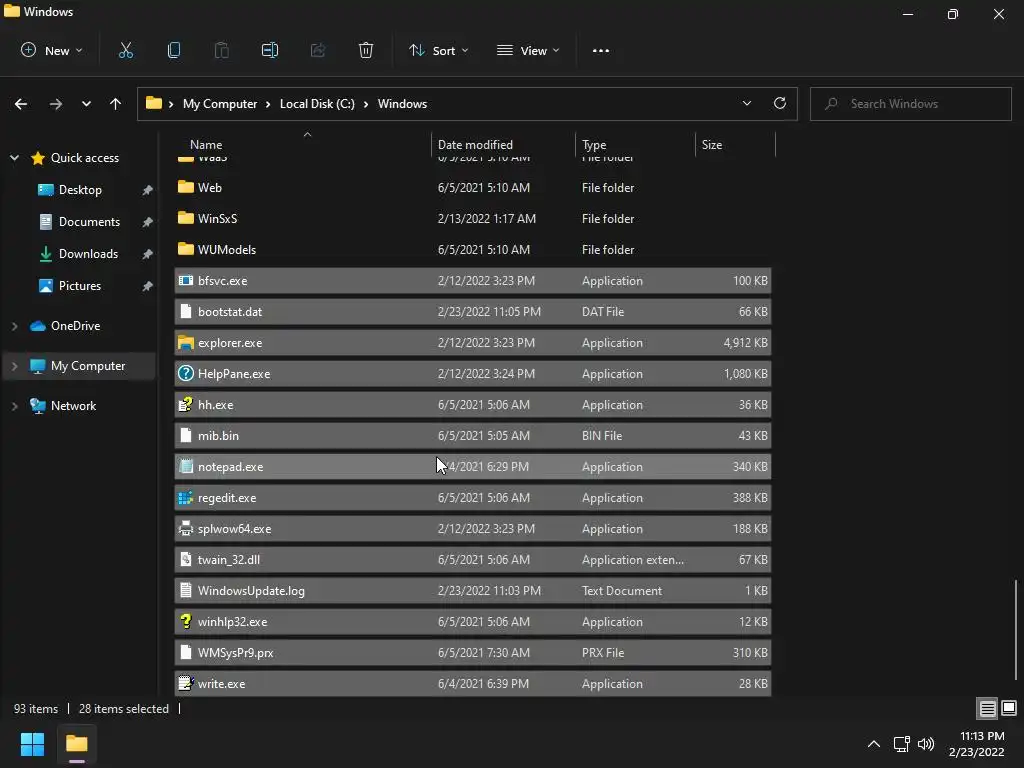Click Local Disk (C:) in breadcrumb
Image resolution: width=1024 pixels, height=768 pixels.
point(317,104)
